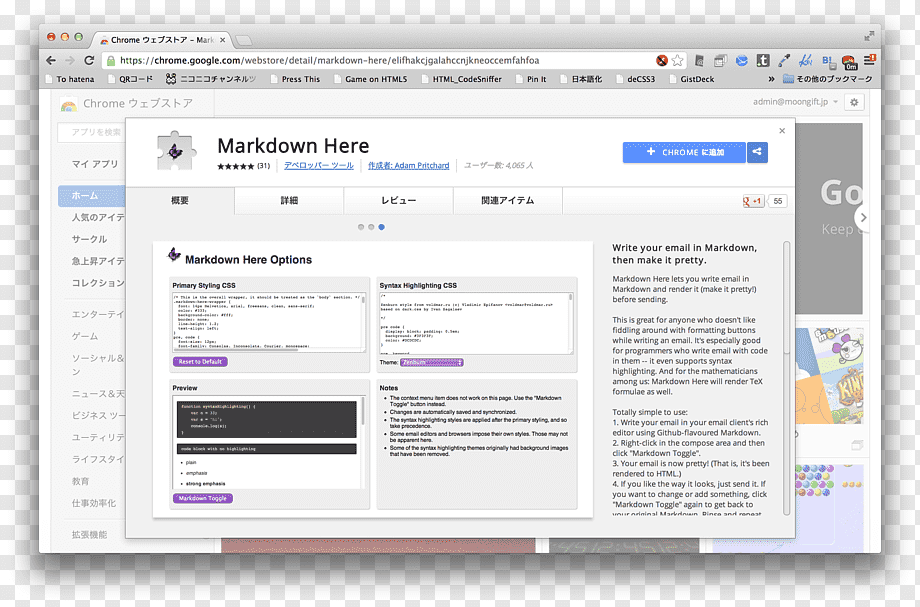Select the 仕事効率化 sidebar category
The width and height of the screenshot is (920, 607).
[x=94, y=503]
